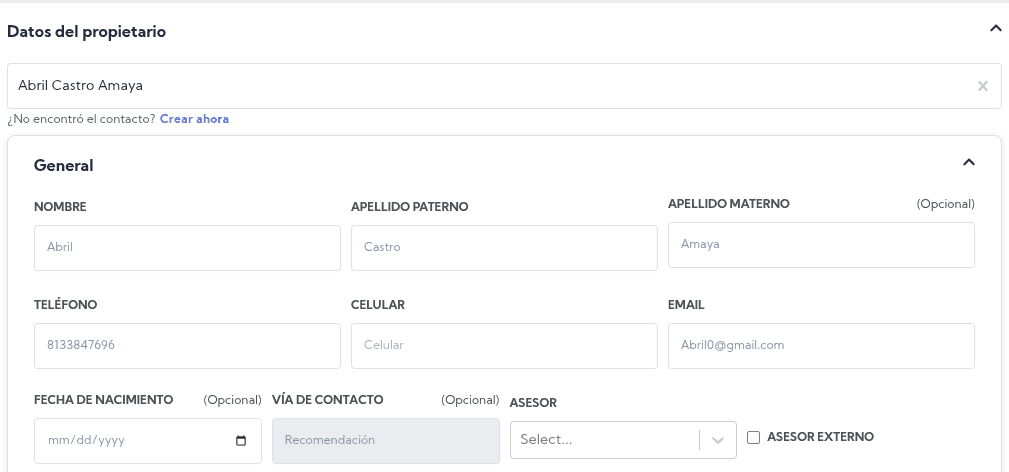
Task: Clear the Abril Castro Amaya owner selection
Action: pyautogui.click(x=982, y=86)
